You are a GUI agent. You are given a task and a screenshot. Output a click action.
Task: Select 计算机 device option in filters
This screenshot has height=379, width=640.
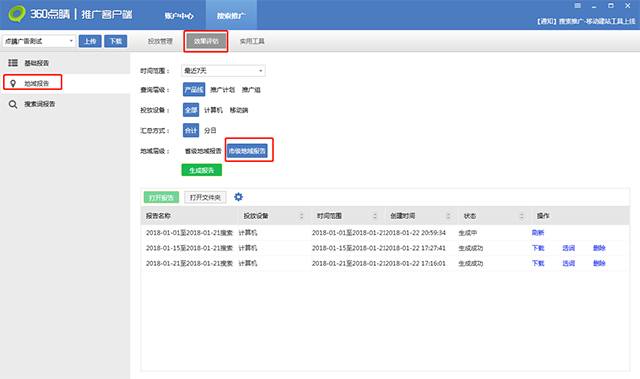(213, 110)
